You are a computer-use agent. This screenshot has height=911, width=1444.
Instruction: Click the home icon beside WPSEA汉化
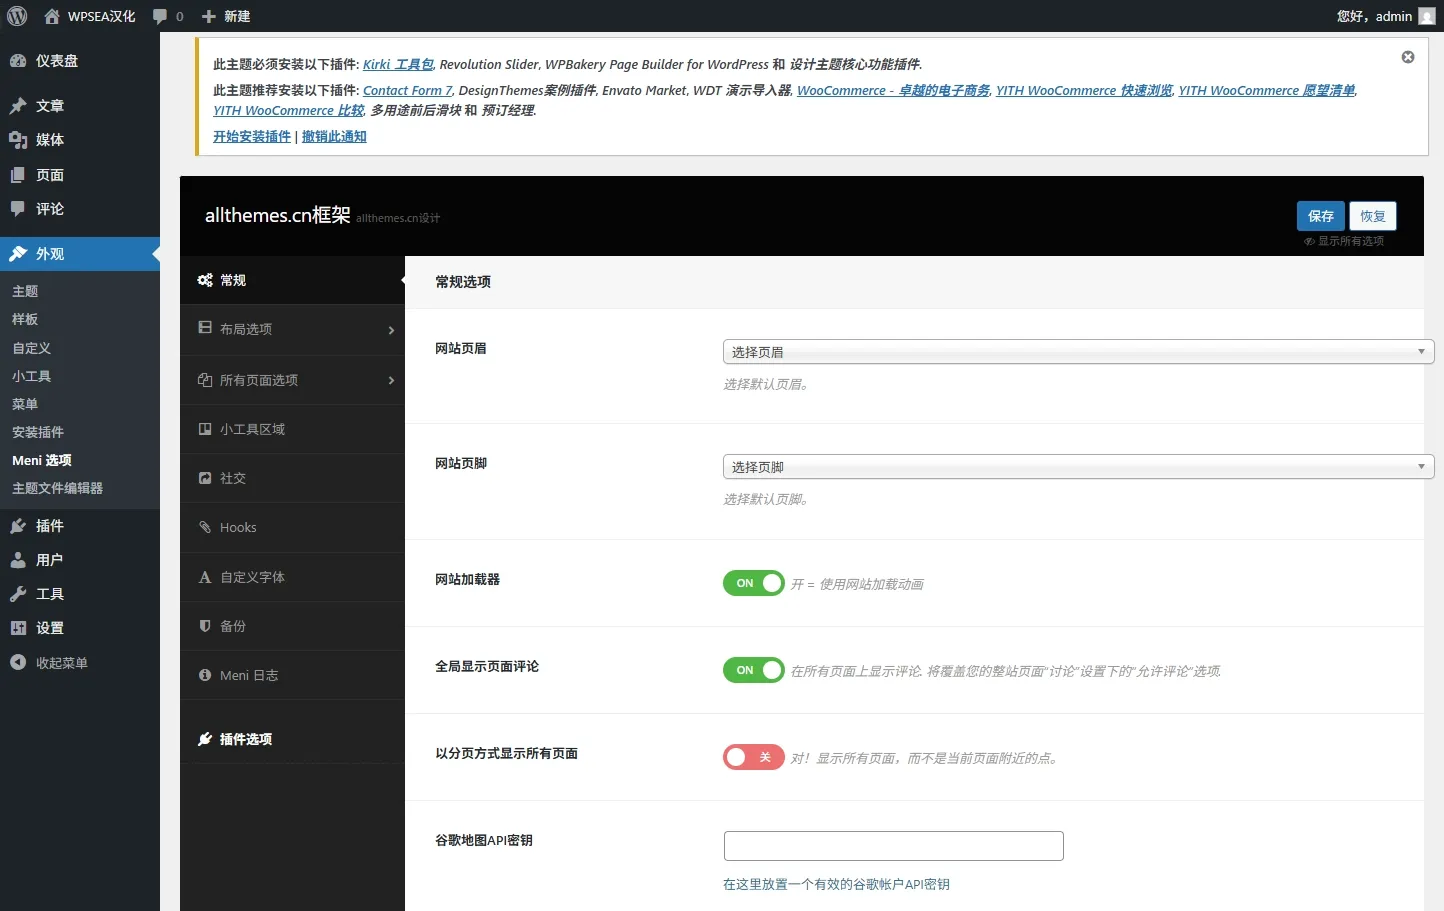[x=52, y=16]
